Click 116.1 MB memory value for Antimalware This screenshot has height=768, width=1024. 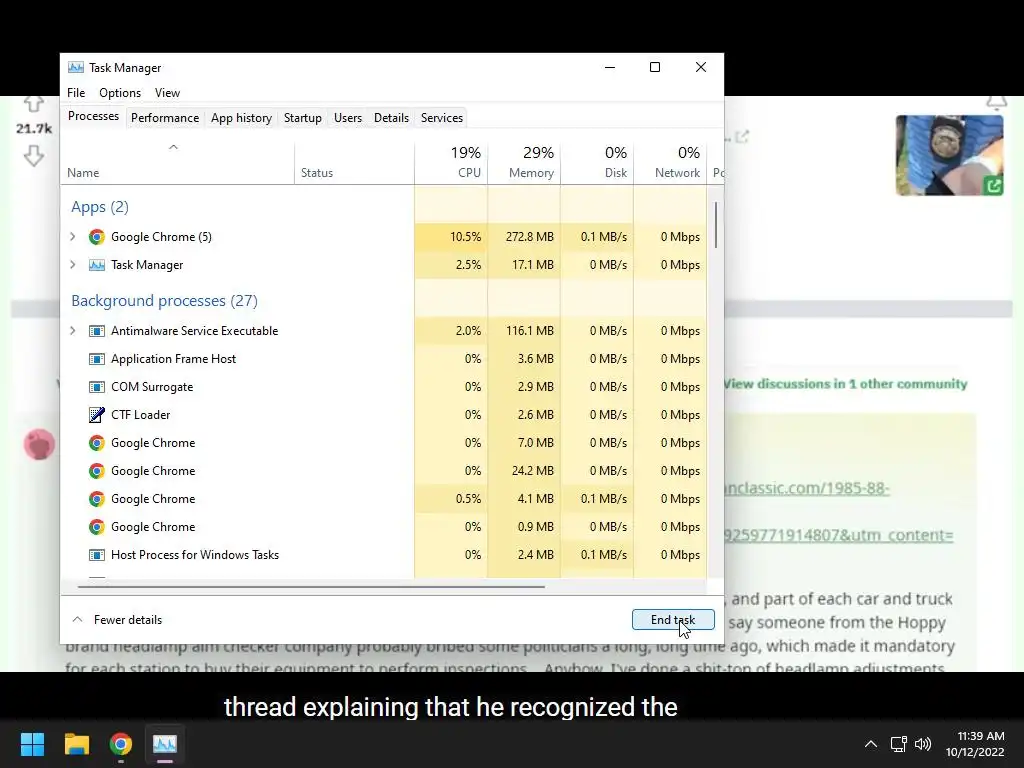pyautogui.click(x=524, y=331)
